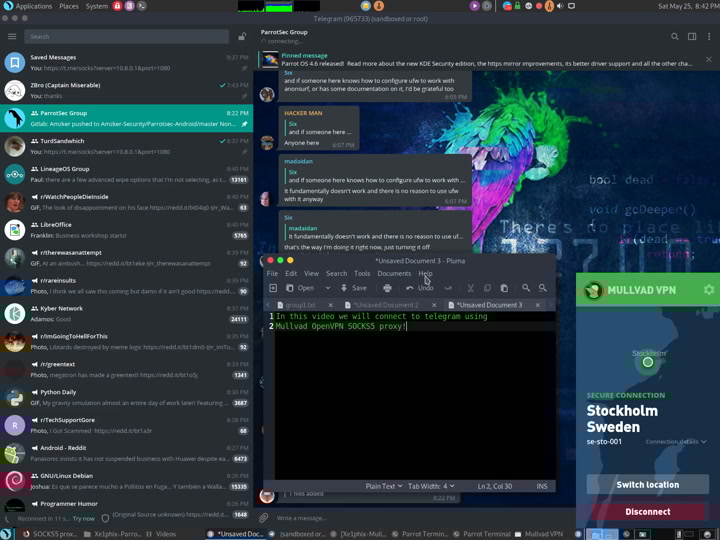Save the Pluma document

pyautogui.click(x=354, y=288)
